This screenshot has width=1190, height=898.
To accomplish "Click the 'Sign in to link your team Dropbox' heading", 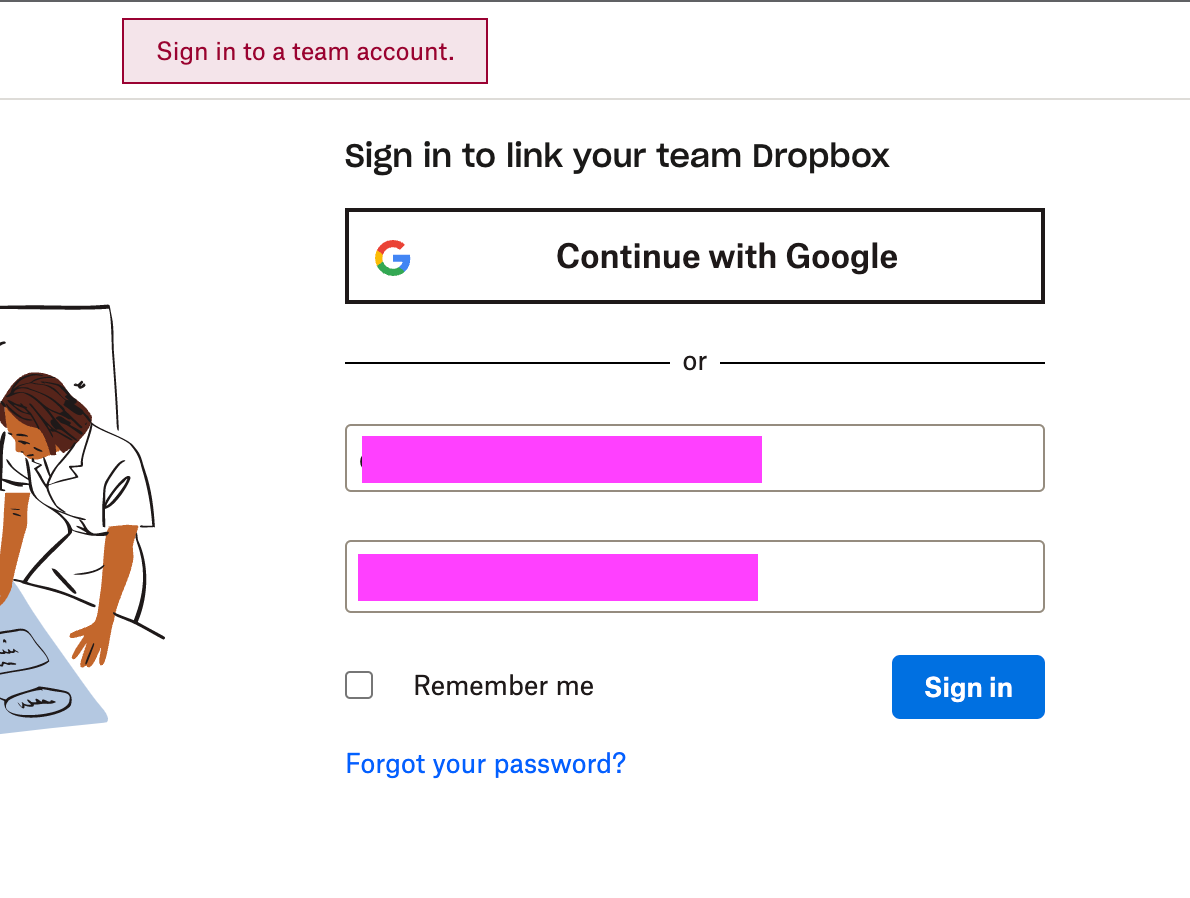I will (616, 157).
